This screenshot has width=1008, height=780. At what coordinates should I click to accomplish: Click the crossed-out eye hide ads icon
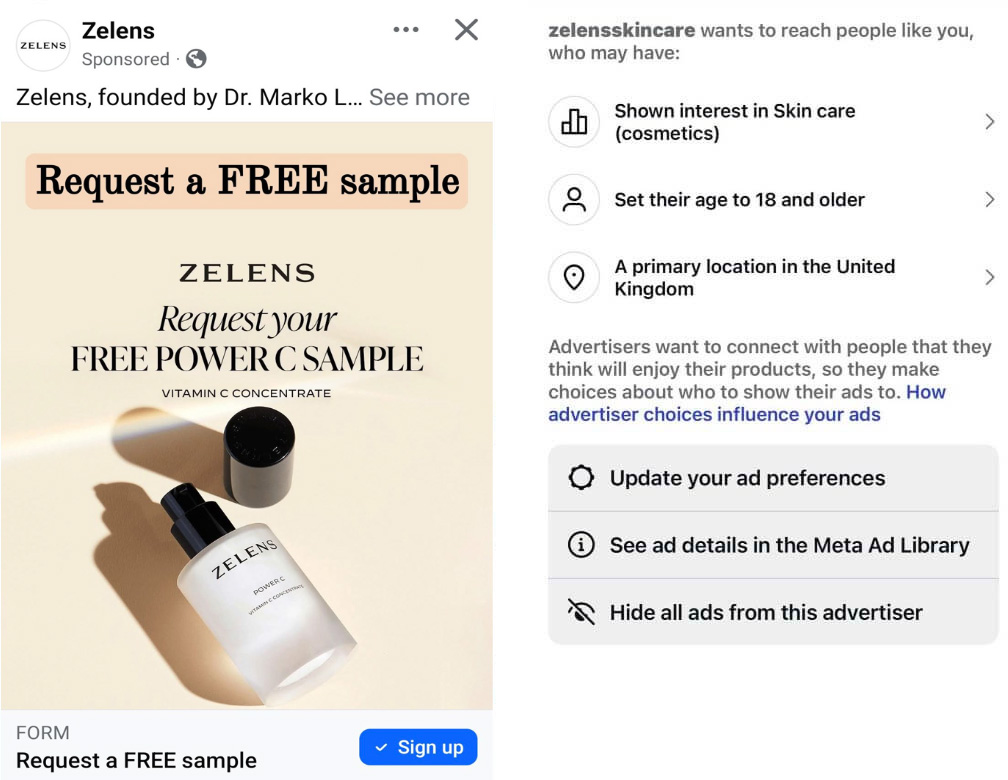581,612
